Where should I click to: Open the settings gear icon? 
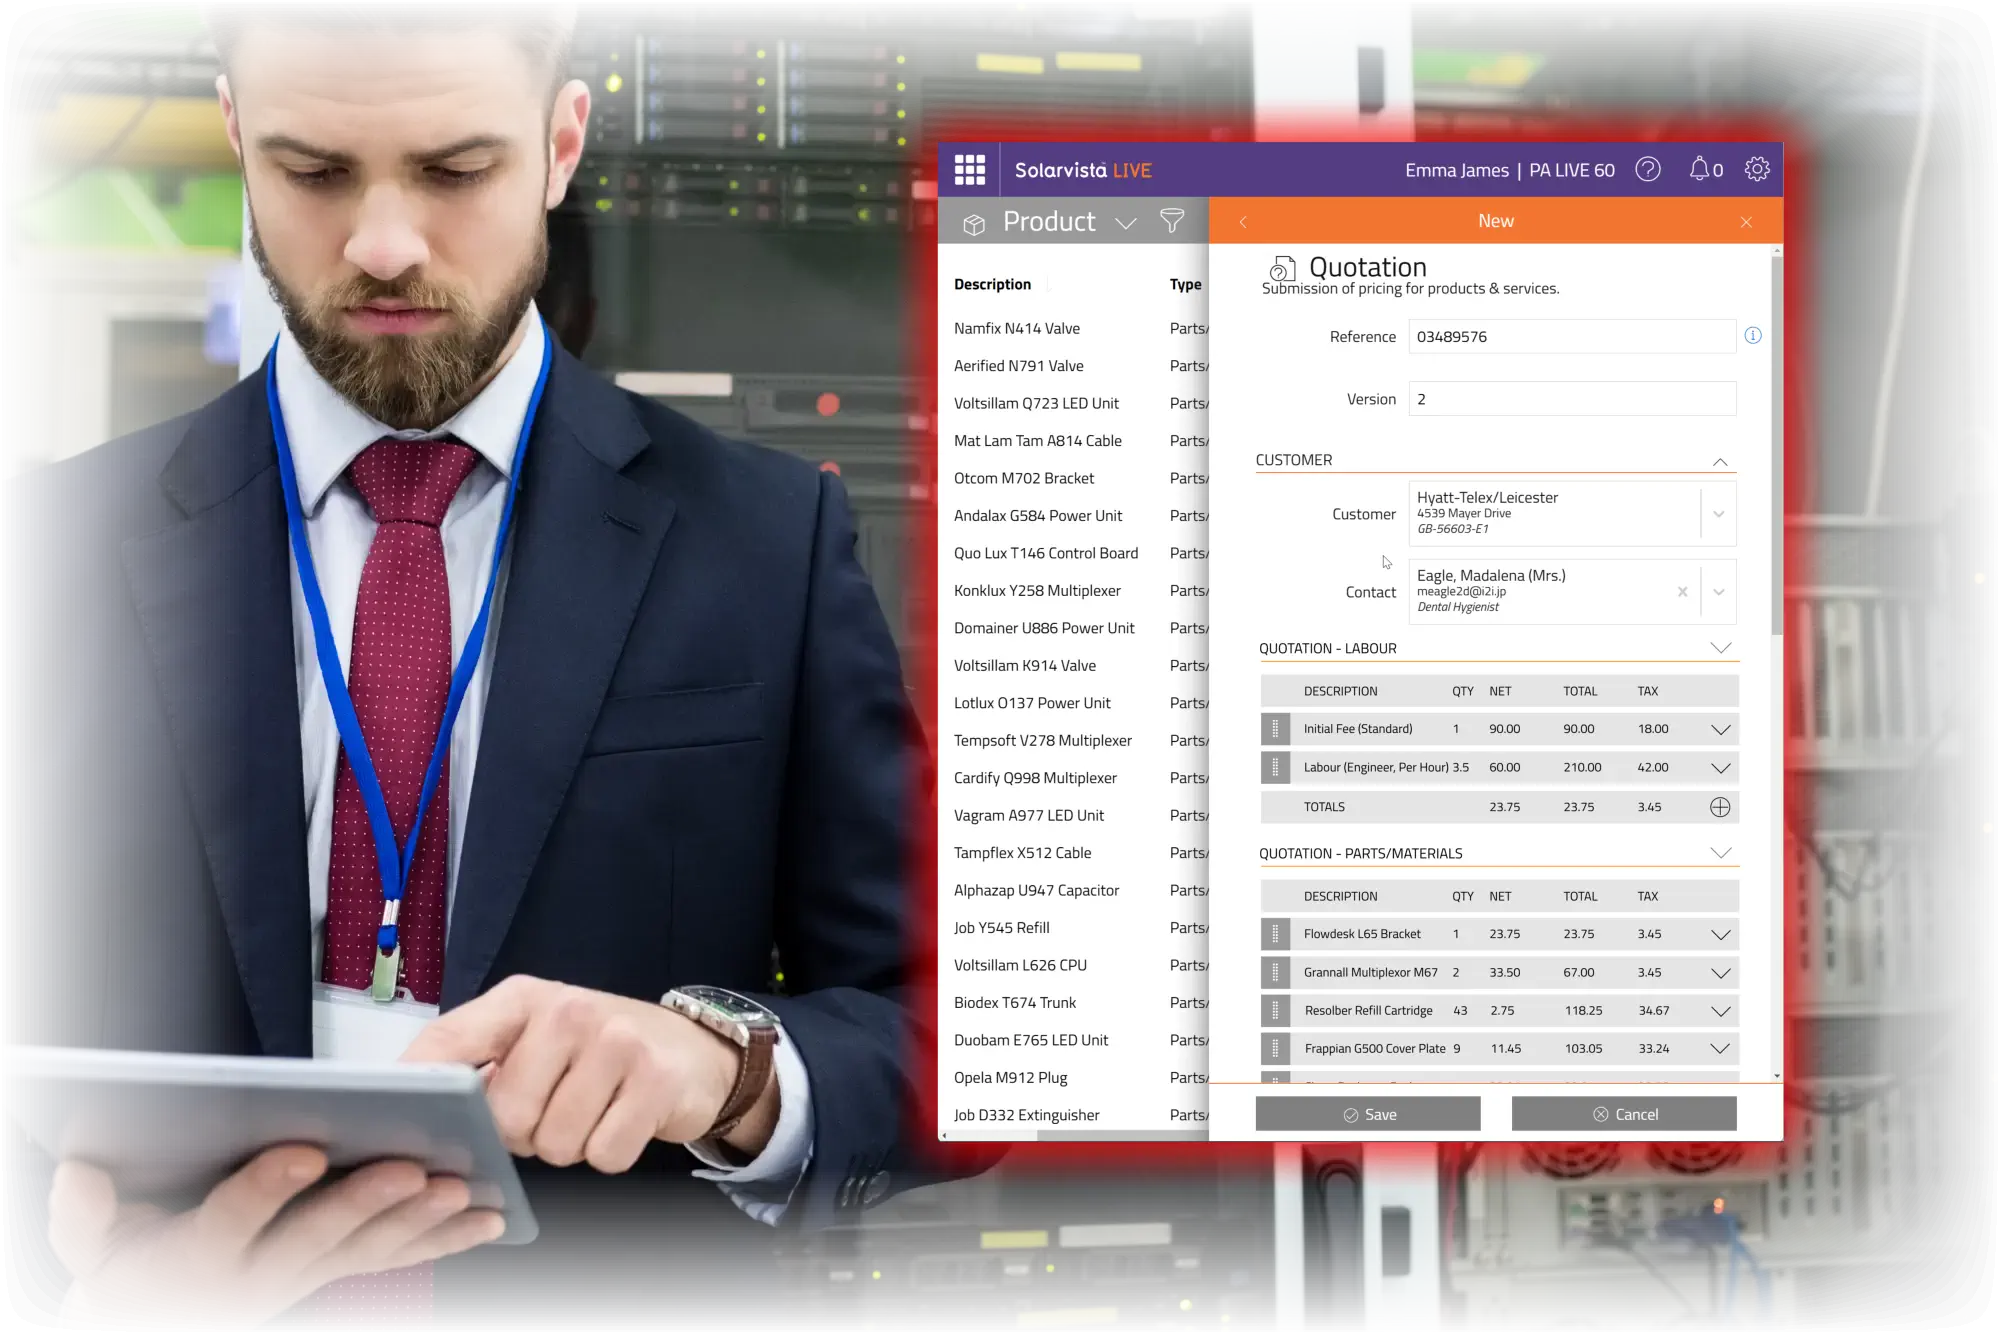(1757, 170)
